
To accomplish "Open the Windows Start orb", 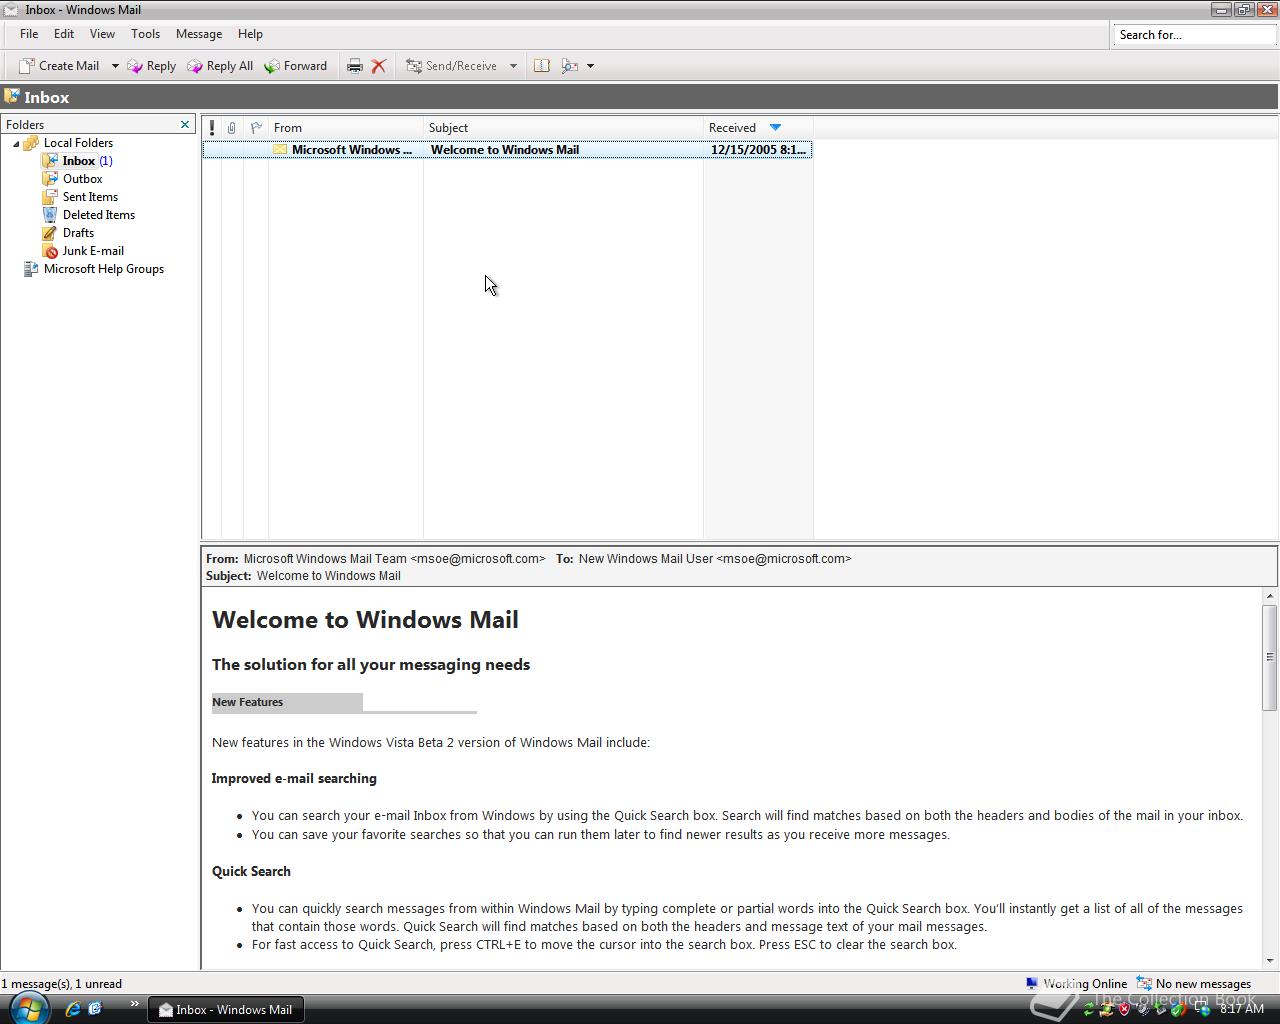I will point(28,1008).
